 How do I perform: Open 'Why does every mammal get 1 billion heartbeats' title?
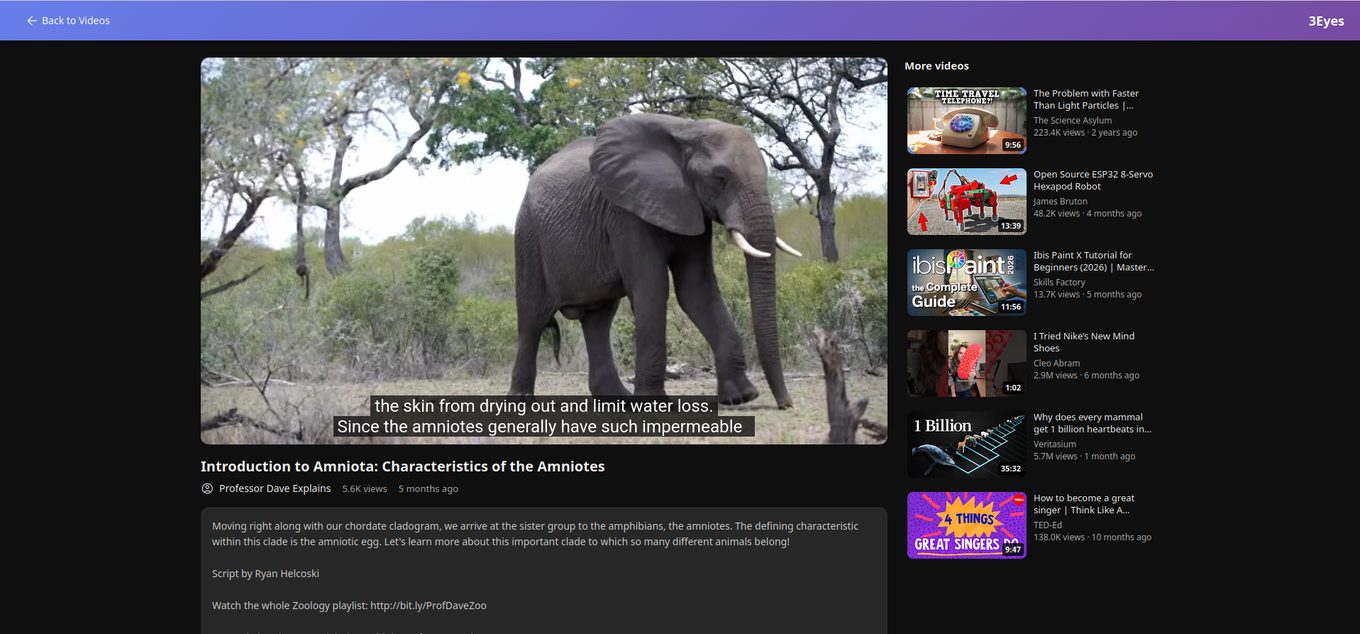1092,423
